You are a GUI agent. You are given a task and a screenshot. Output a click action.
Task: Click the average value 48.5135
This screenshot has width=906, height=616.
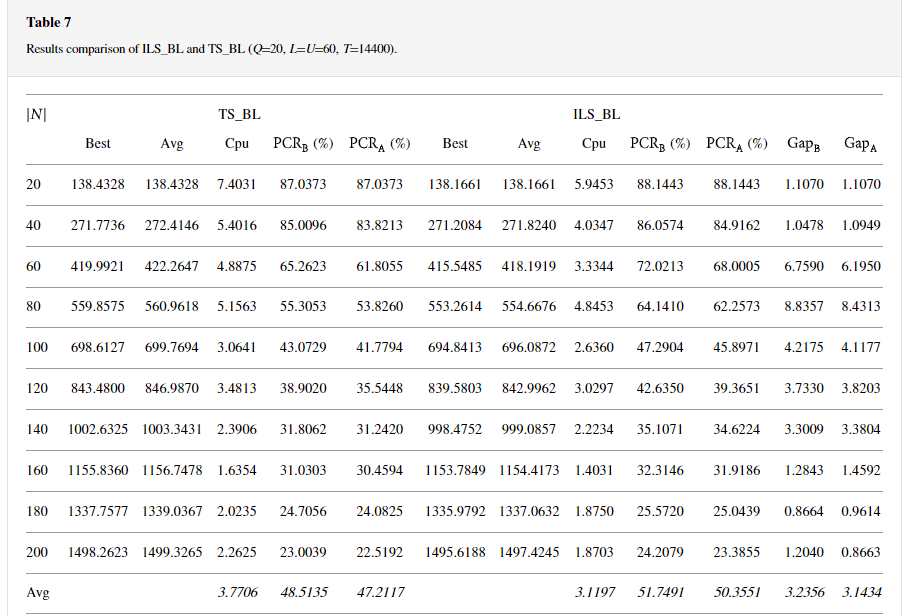click(x=304, y=593)
